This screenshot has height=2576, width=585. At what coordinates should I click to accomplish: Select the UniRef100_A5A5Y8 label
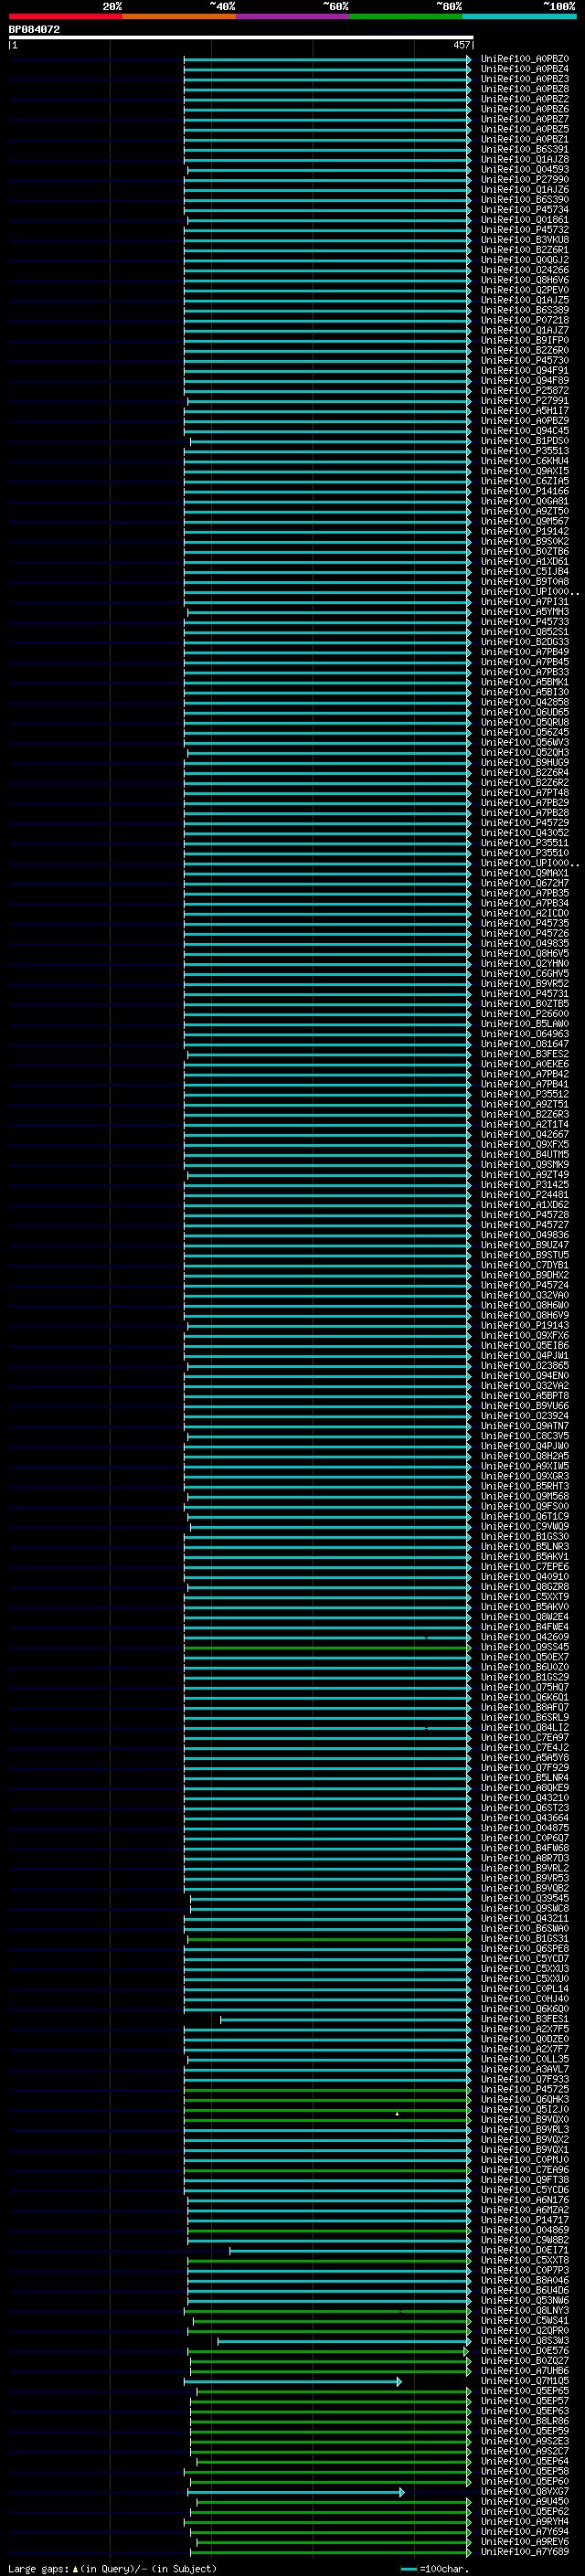[525, 1757]
